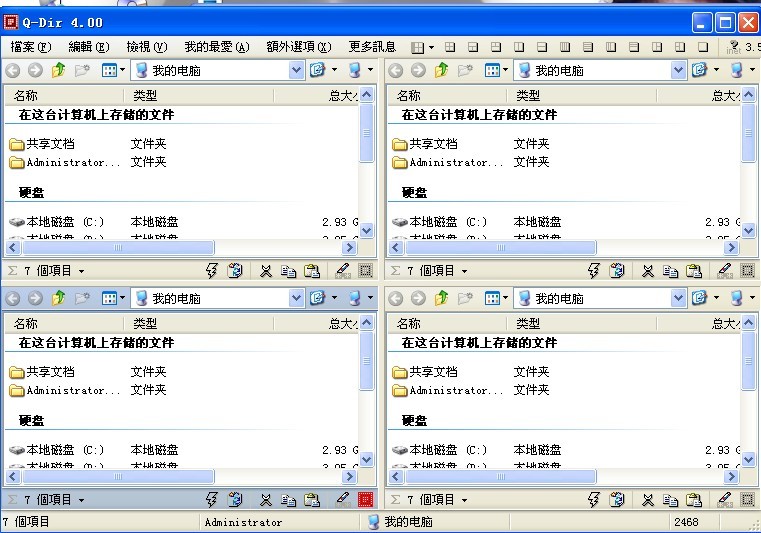
Task: Toggle the selection grid icon below upper-left pane
Action: point(365,271)
